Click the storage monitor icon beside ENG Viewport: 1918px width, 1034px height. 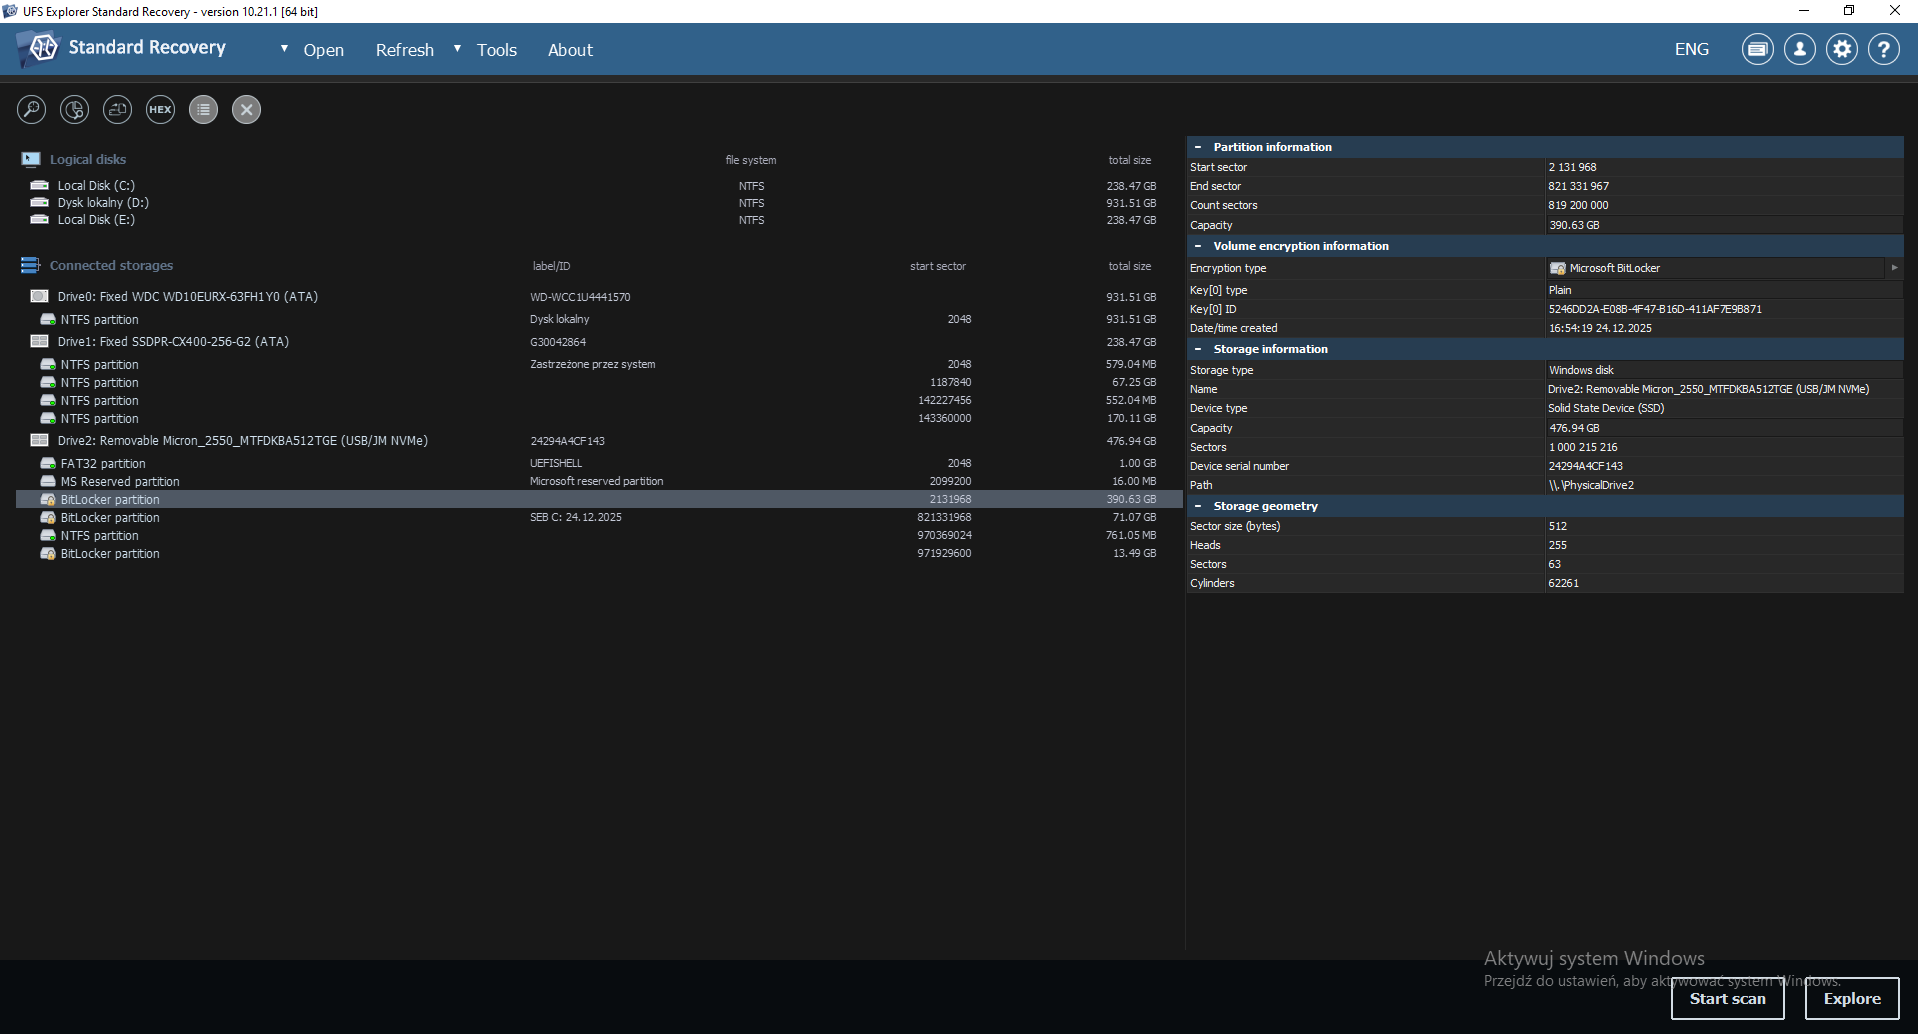pos(1758,49)
